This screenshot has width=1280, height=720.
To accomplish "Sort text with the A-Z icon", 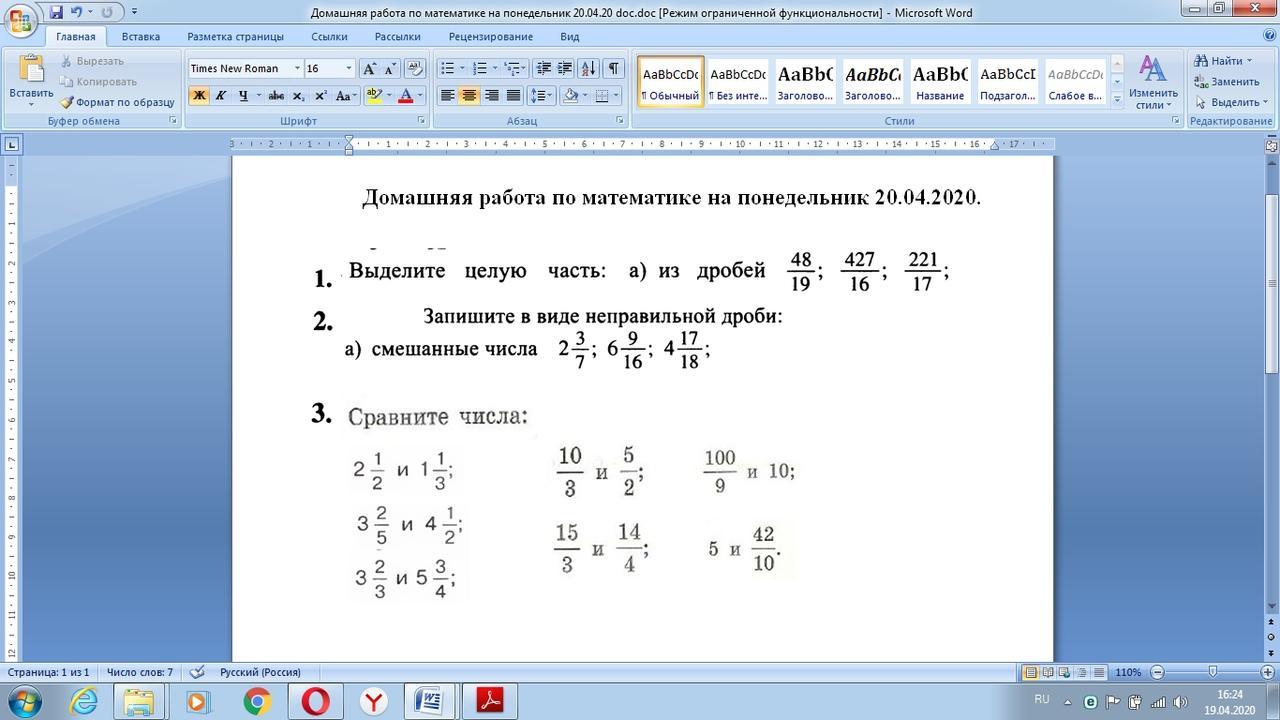I will 588,69.
